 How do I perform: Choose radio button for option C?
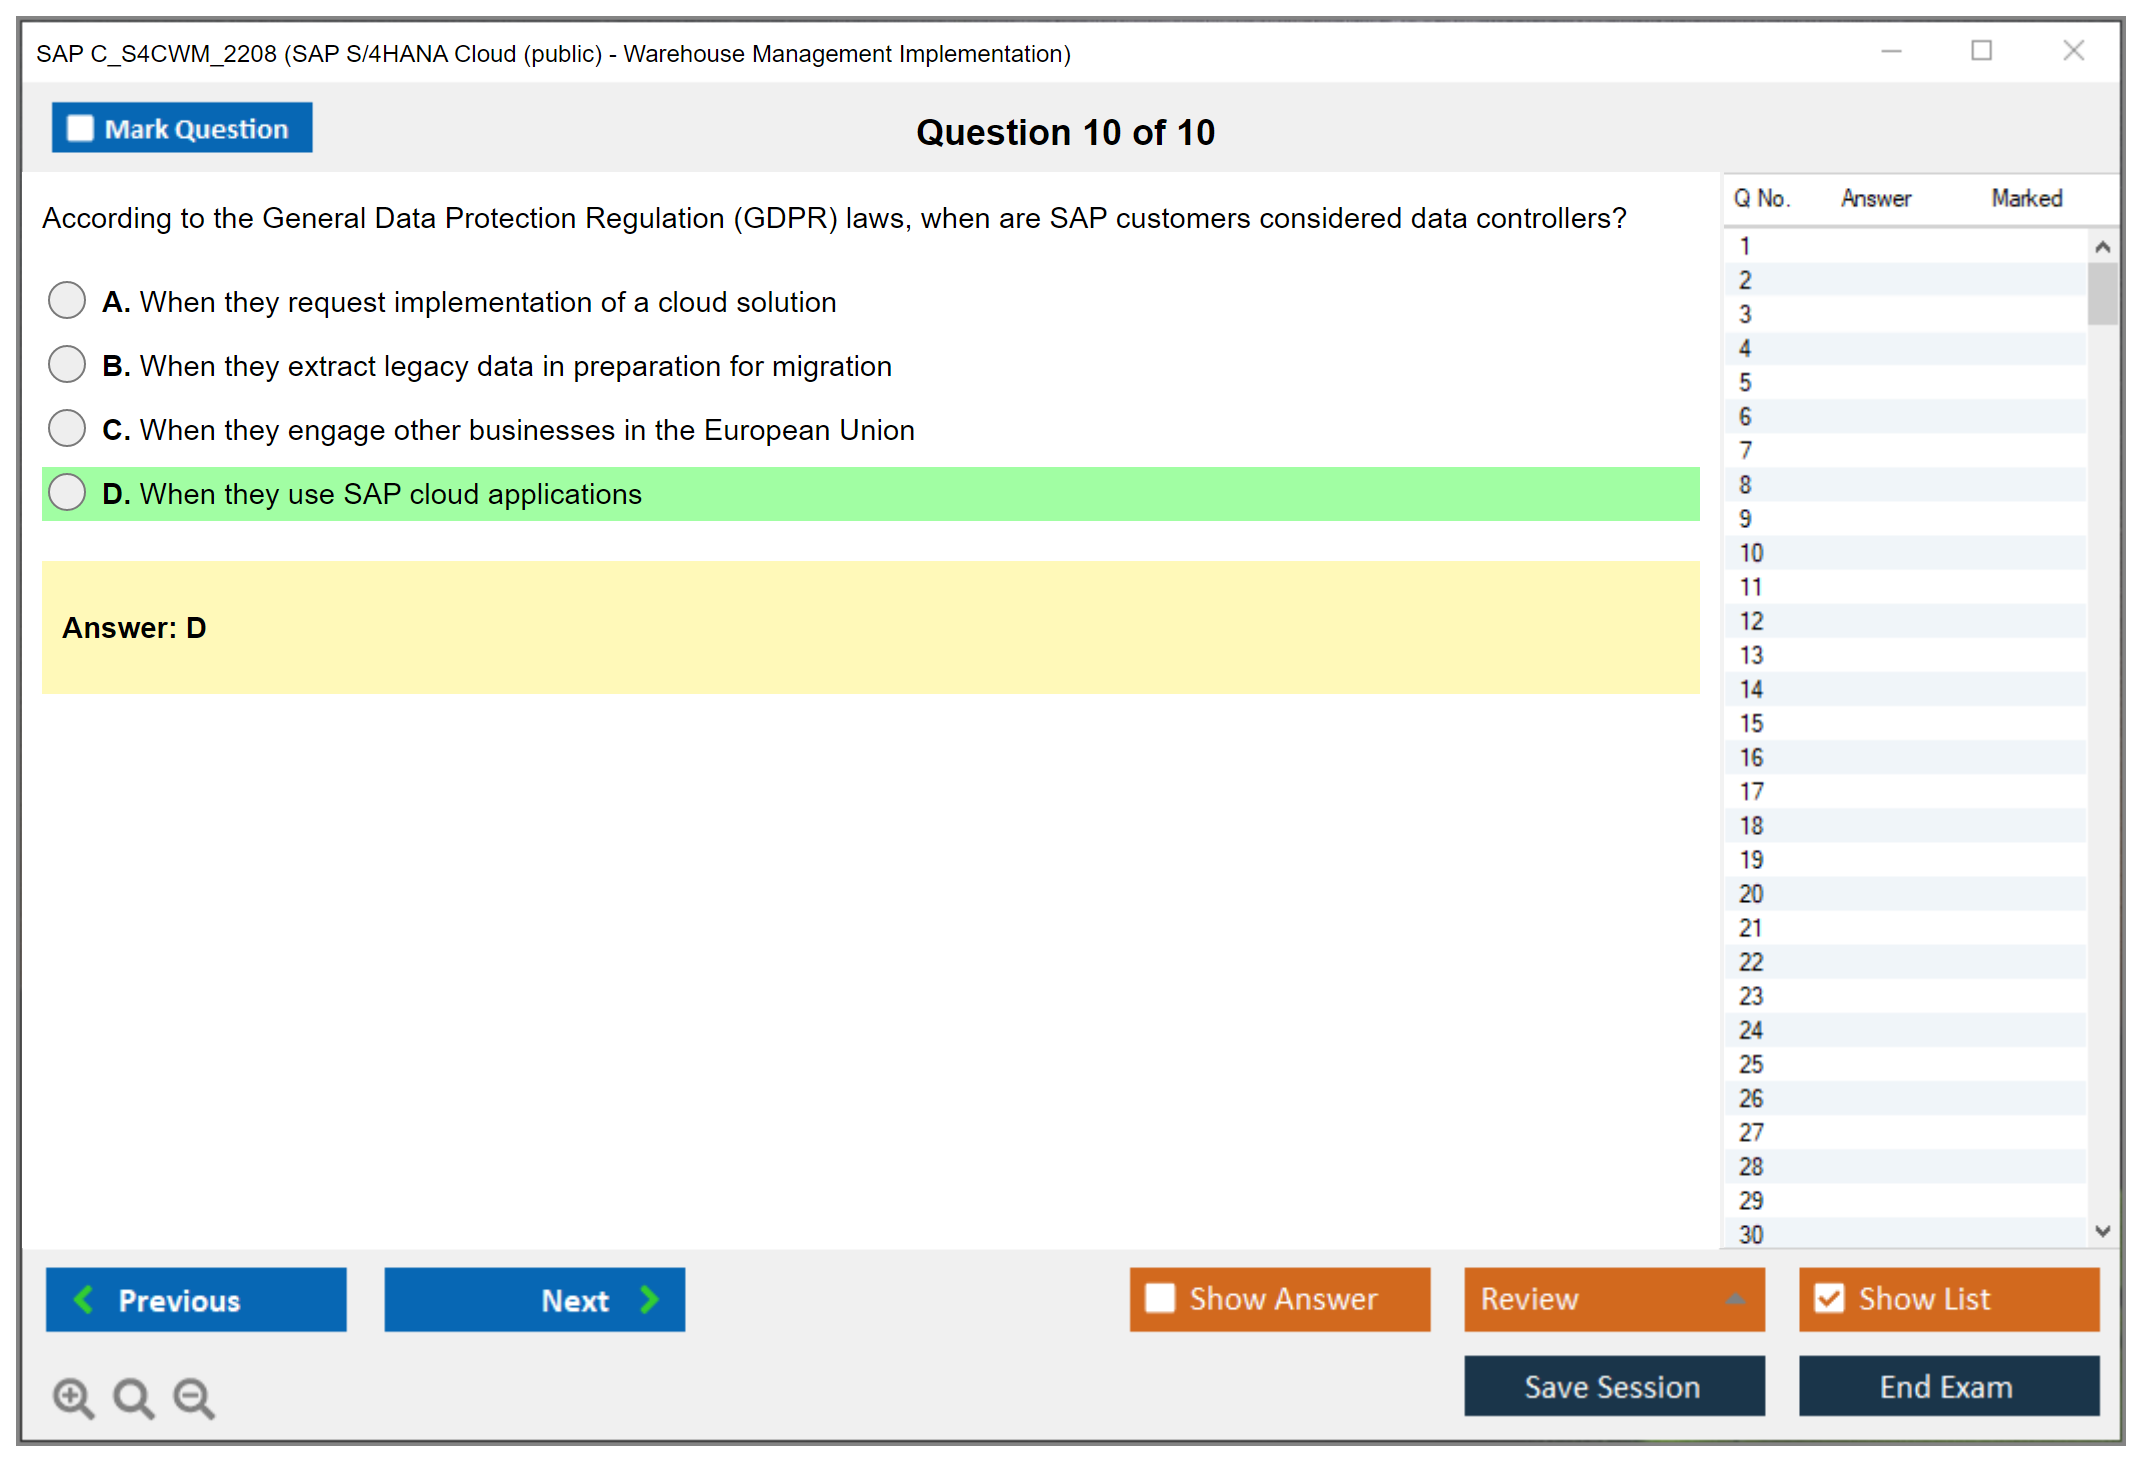point(67,428)
